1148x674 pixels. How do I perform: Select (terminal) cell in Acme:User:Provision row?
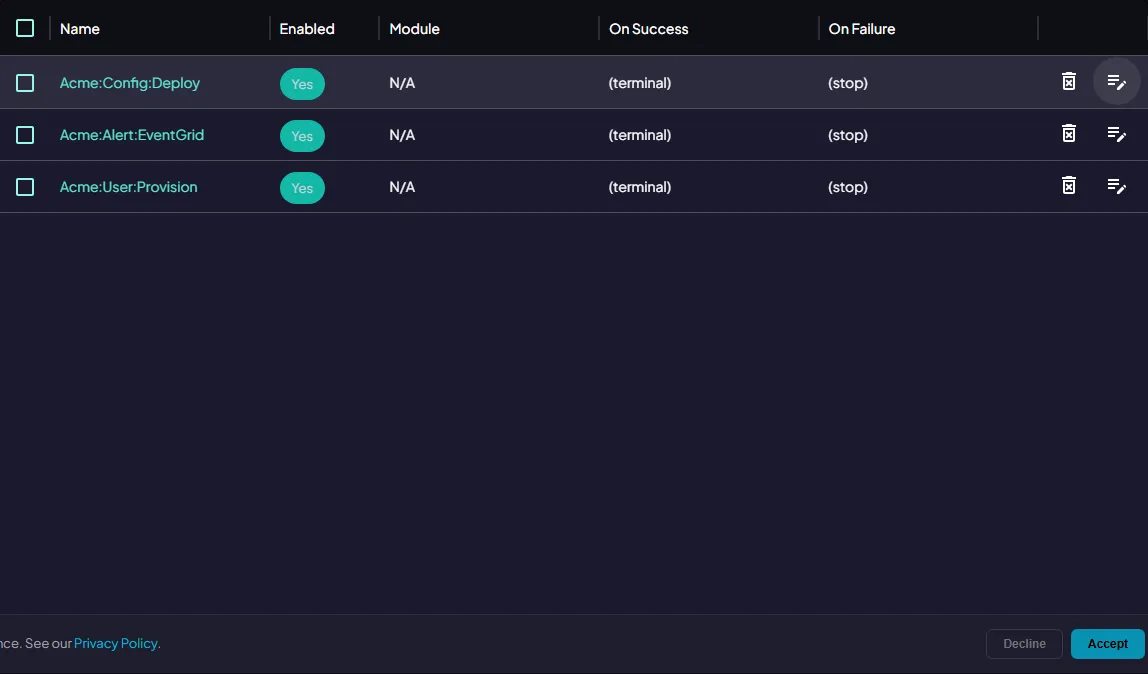[x=640, y=187]
